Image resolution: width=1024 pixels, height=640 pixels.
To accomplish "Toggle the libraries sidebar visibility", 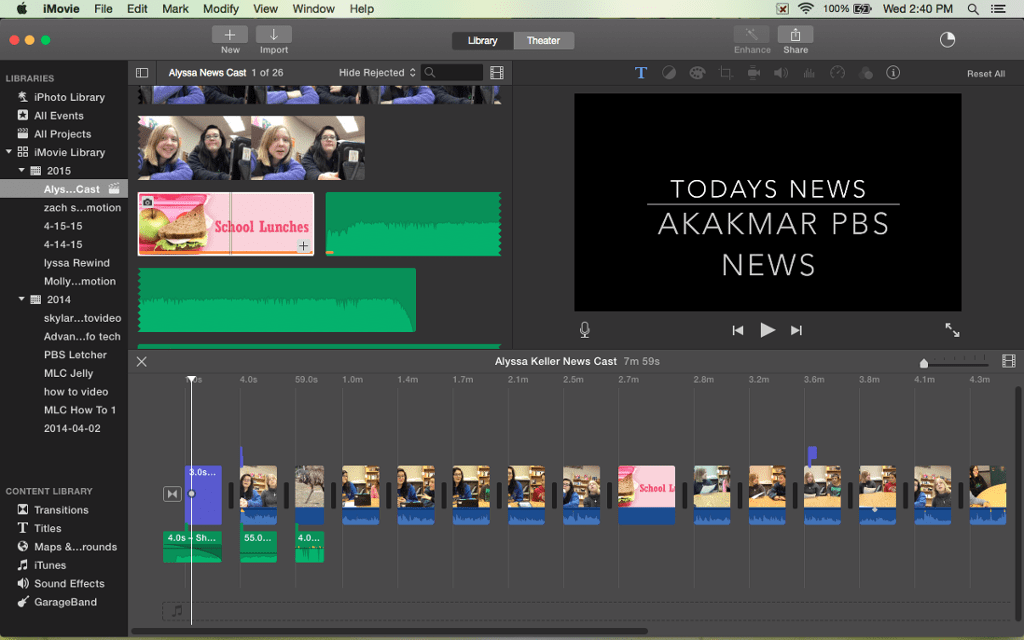I will pos(142,72).
